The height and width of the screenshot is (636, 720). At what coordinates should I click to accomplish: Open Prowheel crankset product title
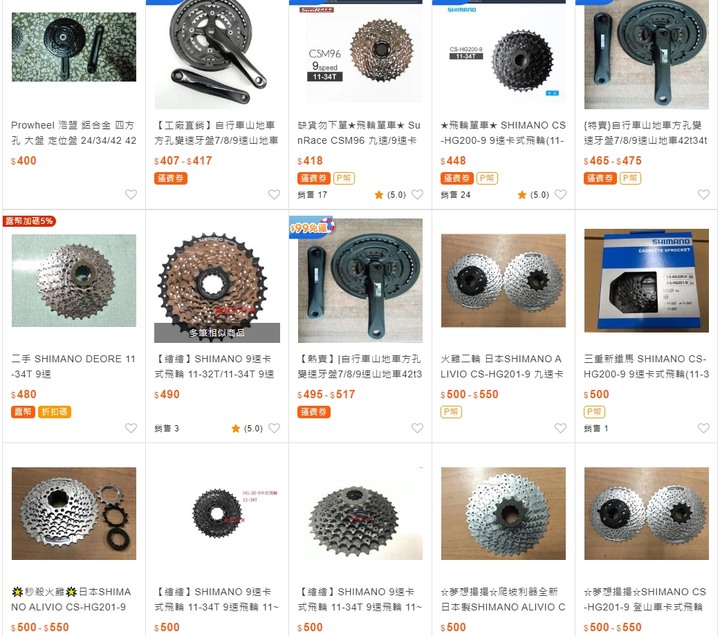pos(73,133)
